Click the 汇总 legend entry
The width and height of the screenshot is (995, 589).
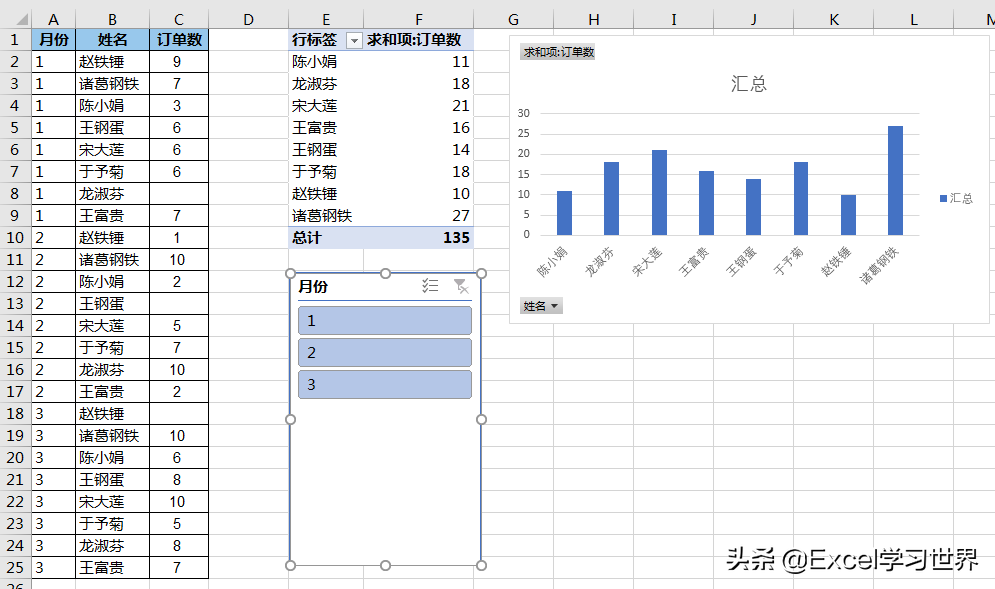pos(956,199)
